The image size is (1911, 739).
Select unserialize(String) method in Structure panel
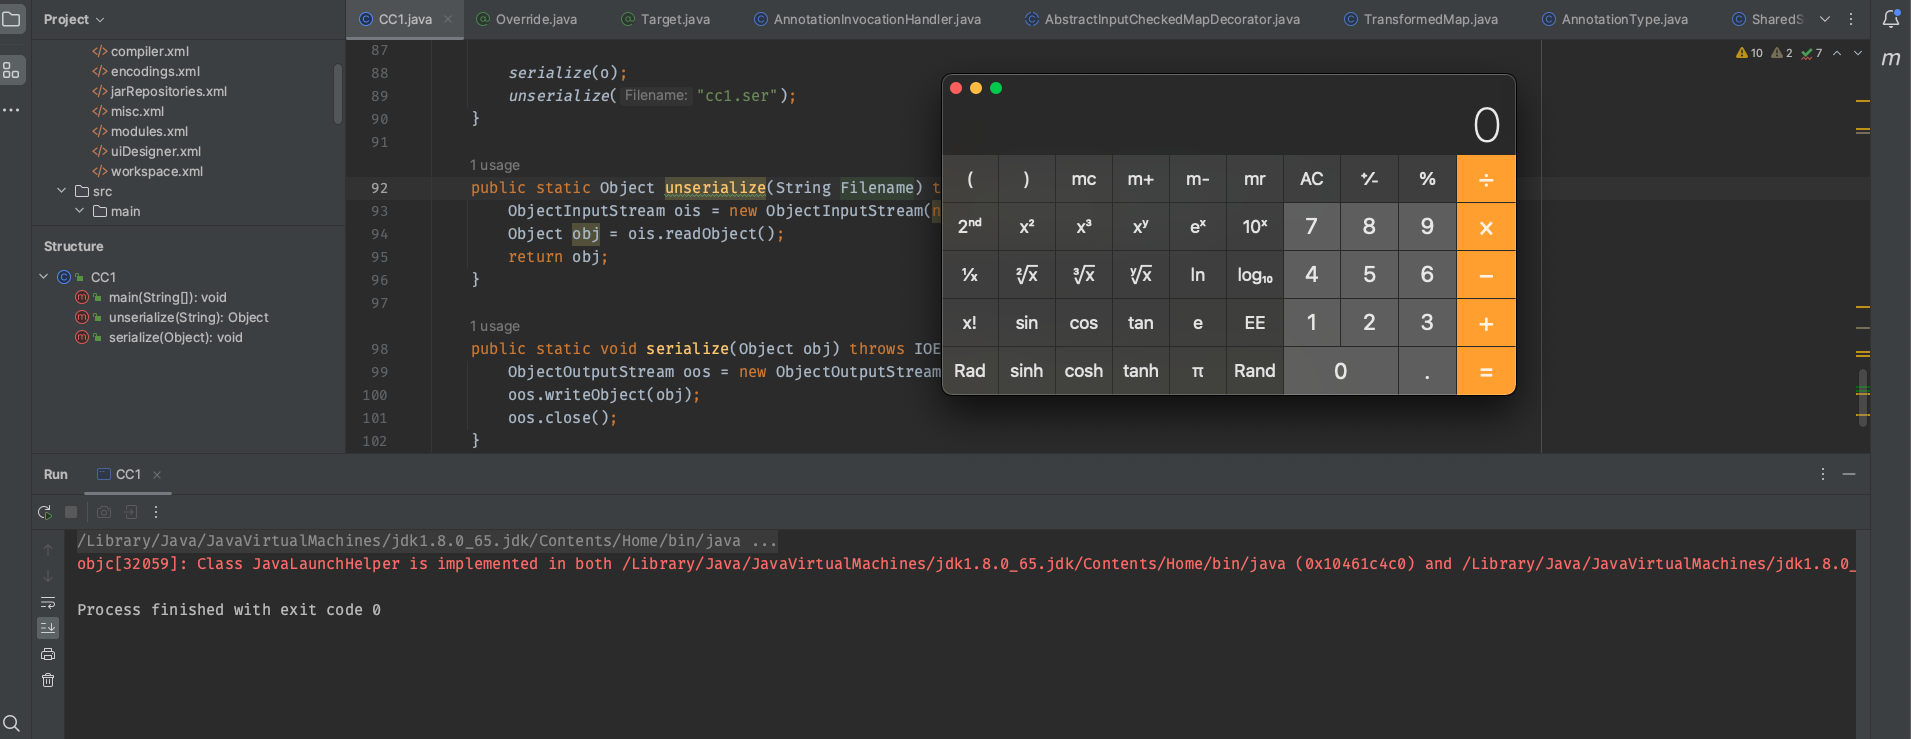(x=188, y=317)
